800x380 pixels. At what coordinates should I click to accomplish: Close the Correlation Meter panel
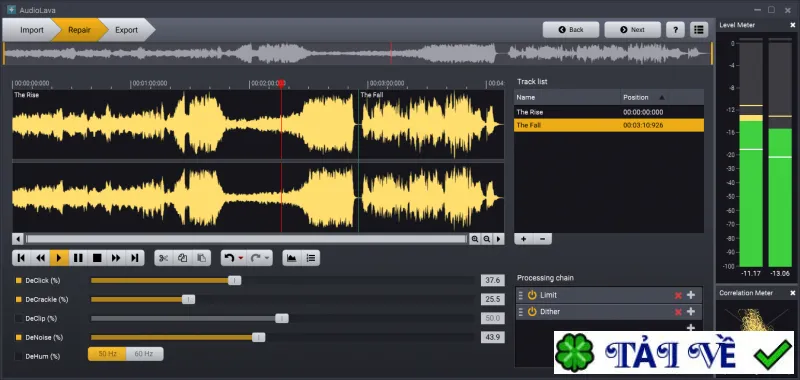(792, 293)
